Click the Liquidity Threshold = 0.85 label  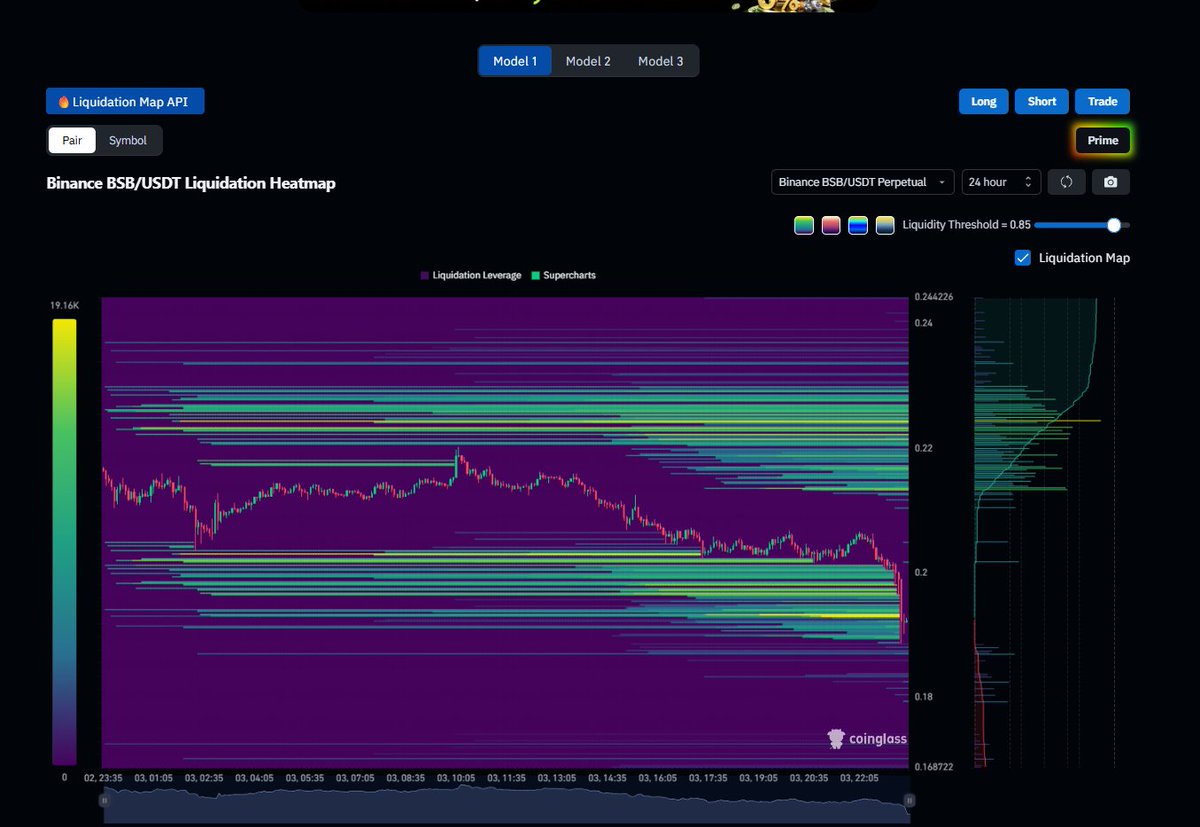[966, 225]
